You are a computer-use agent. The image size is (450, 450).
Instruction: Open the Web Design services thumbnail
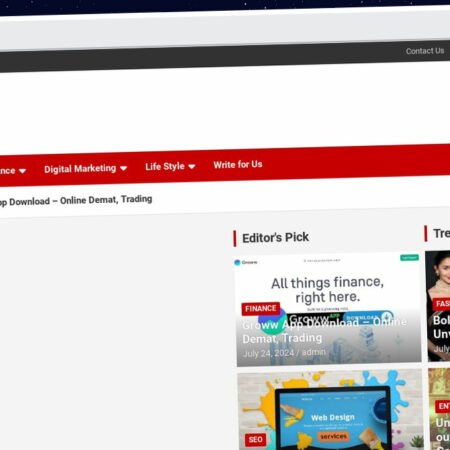click(331, 410)
